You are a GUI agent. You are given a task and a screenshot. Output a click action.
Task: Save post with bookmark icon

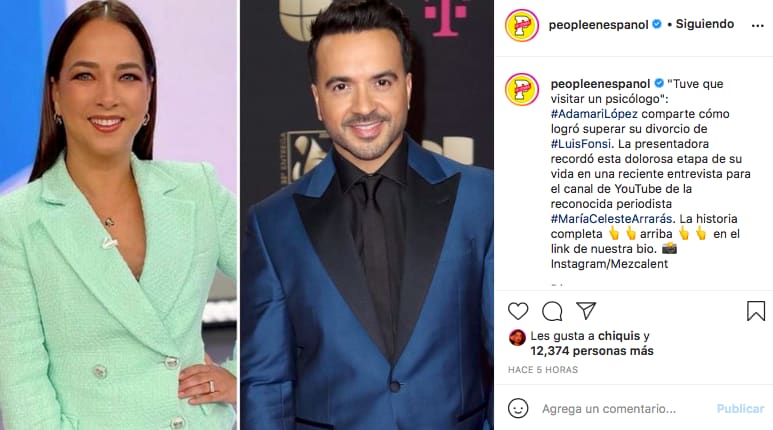[756, 311]
